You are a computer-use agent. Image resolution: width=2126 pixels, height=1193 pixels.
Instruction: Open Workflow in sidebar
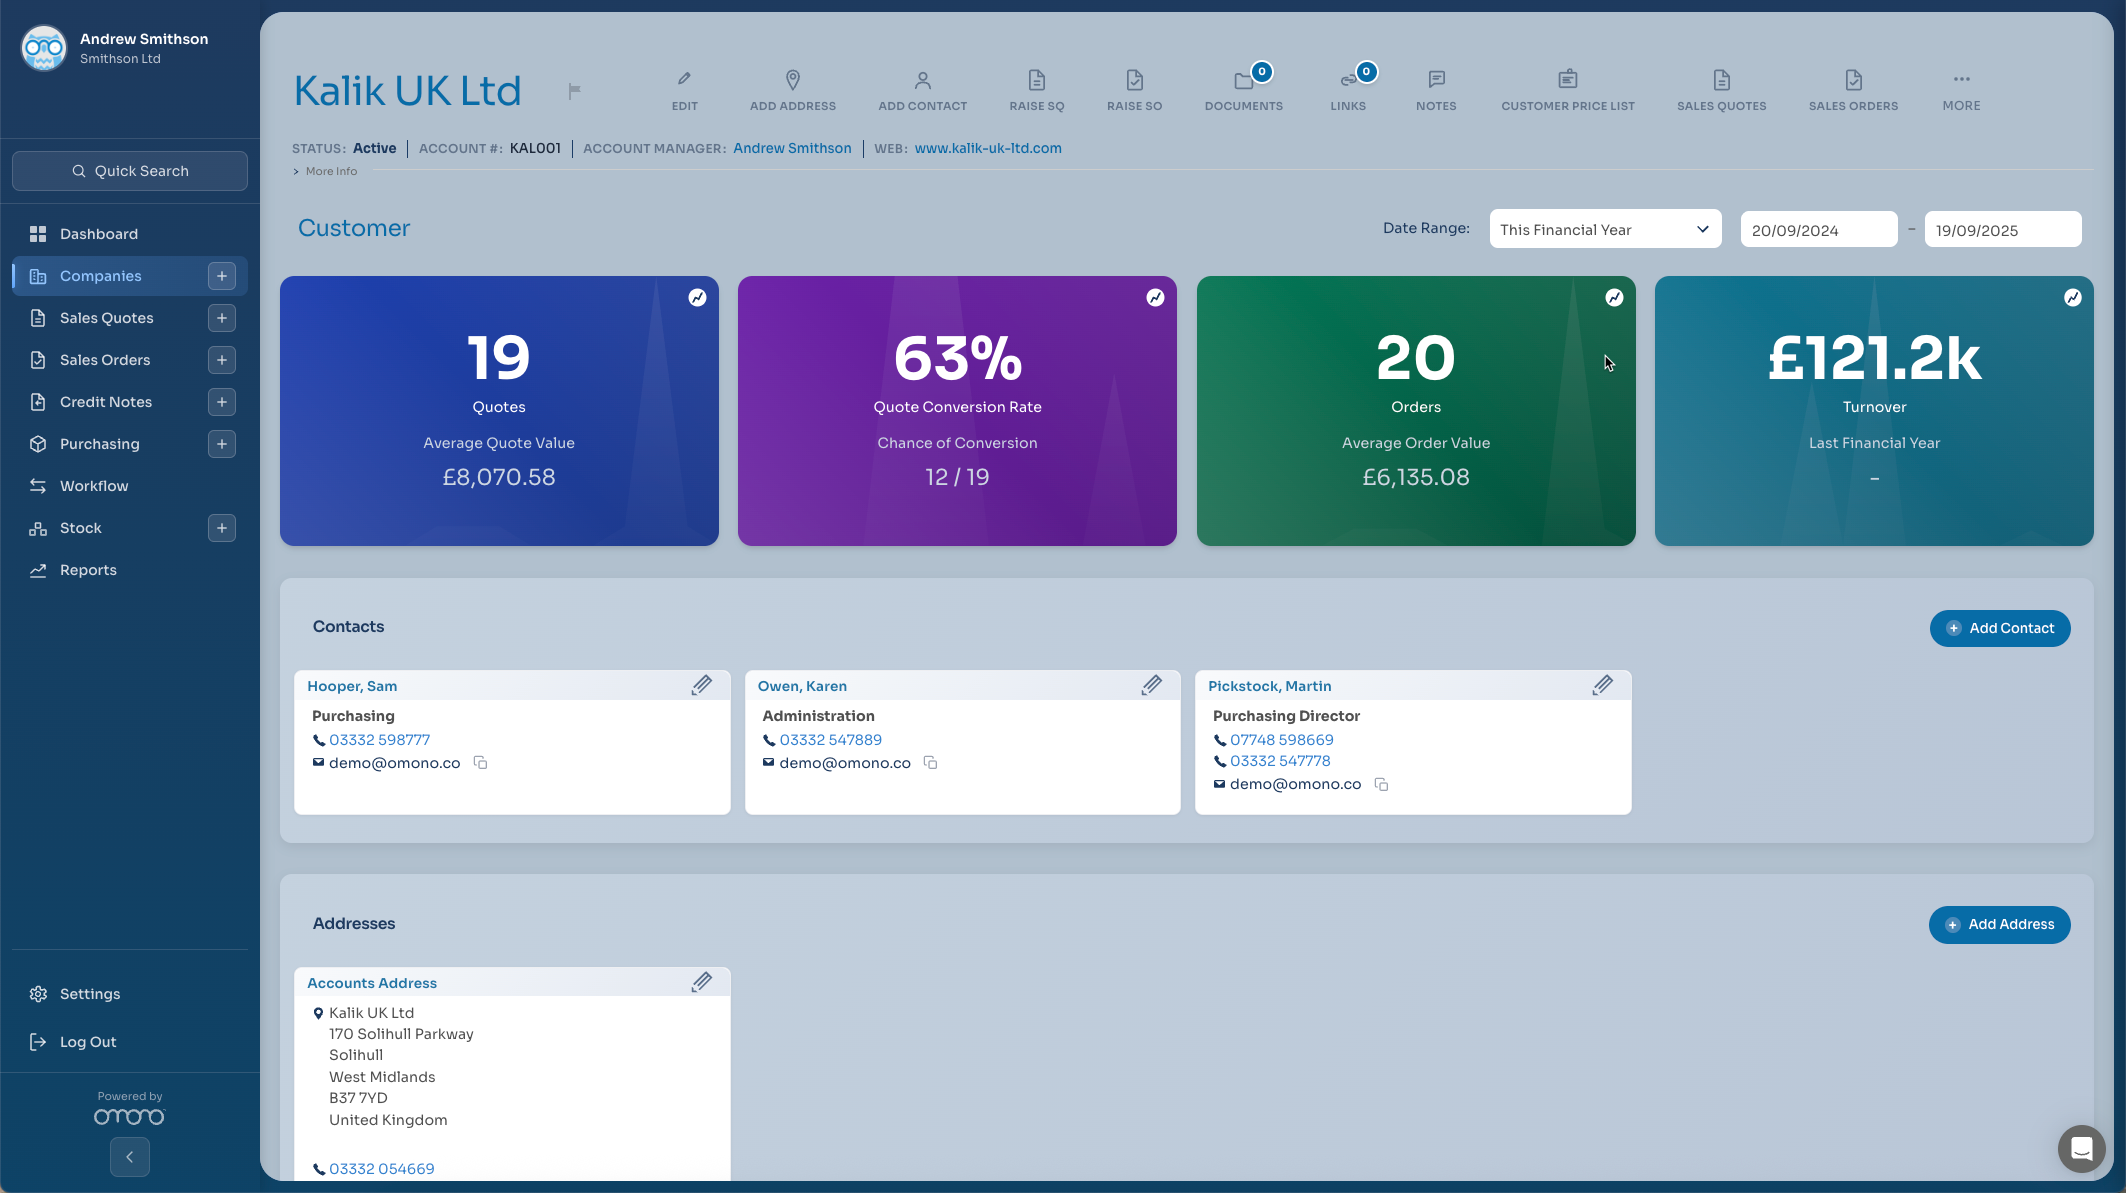coord(130,486)
